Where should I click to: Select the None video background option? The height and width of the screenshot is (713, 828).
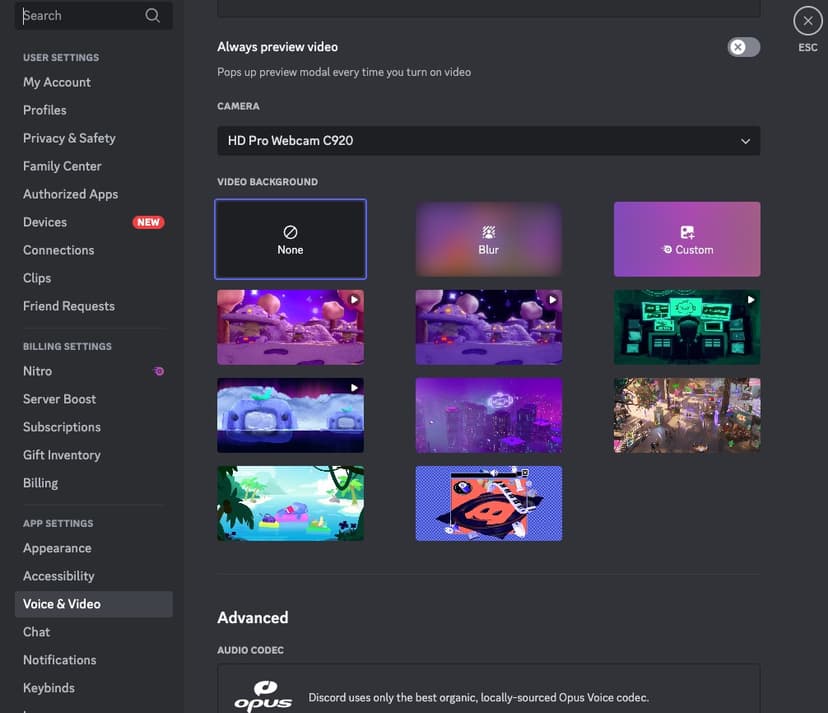[x=290, y=238]
